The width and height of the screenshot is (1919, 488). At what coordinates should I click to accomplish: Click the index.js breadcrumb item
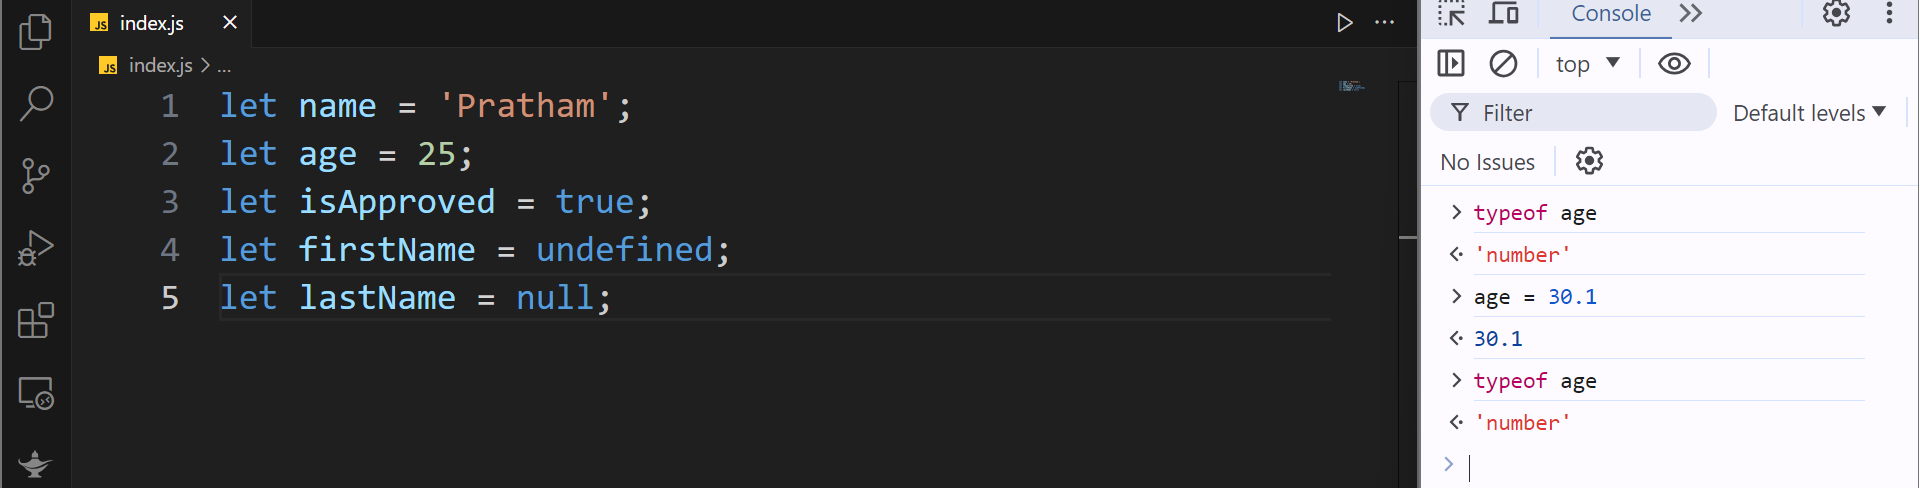point(160,66)
